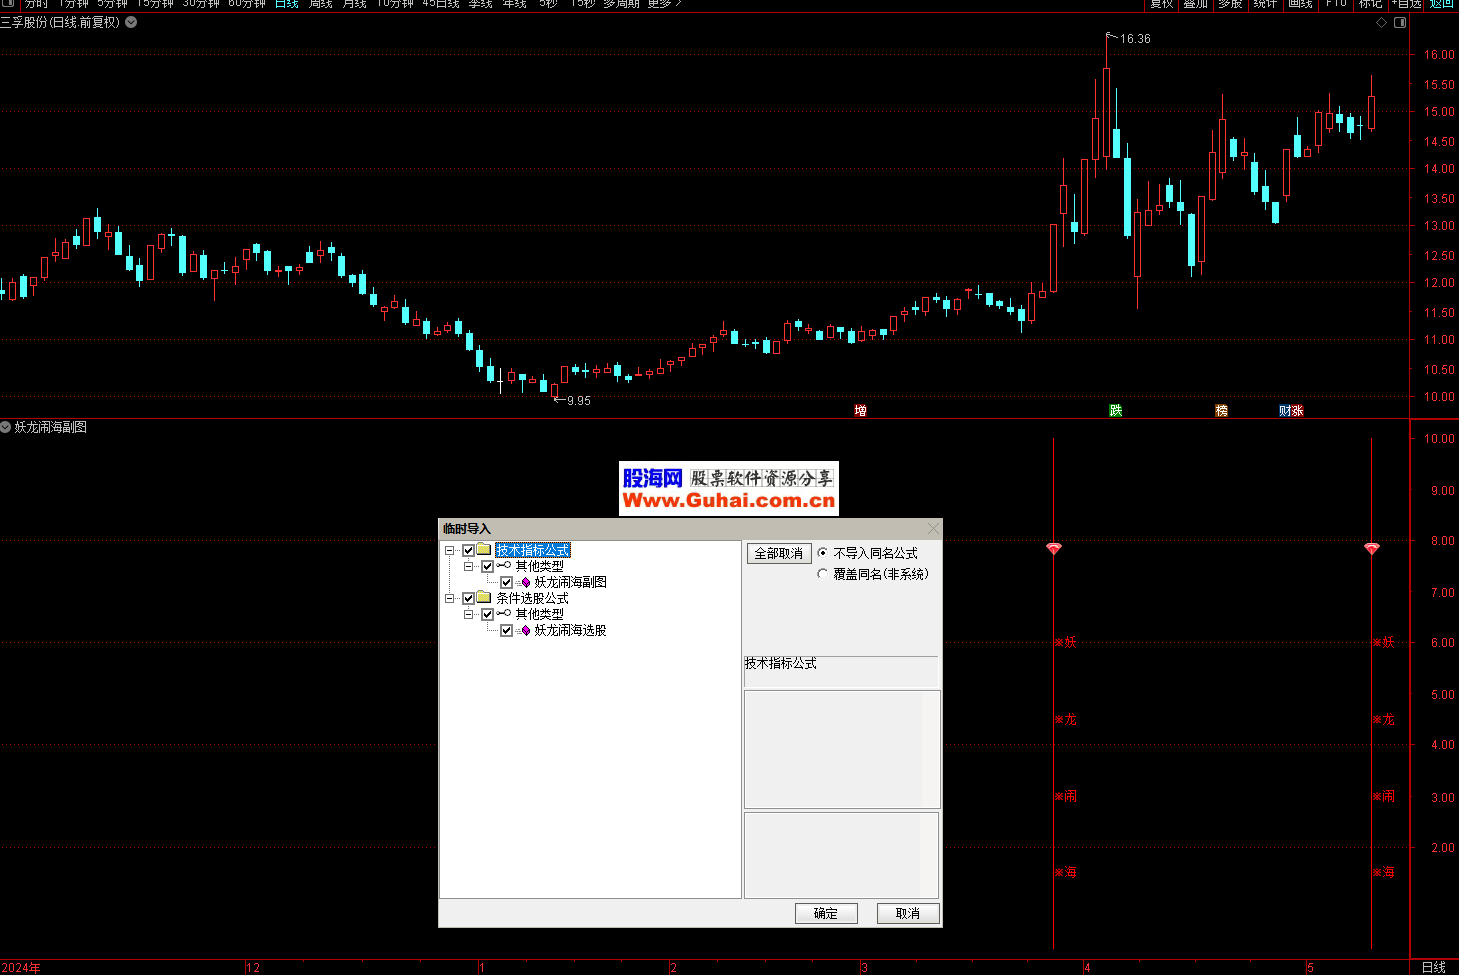Uncheck the 条件选股公式 checkbox
Screen dimensions: 1459x975
click(x=468, y=598)
